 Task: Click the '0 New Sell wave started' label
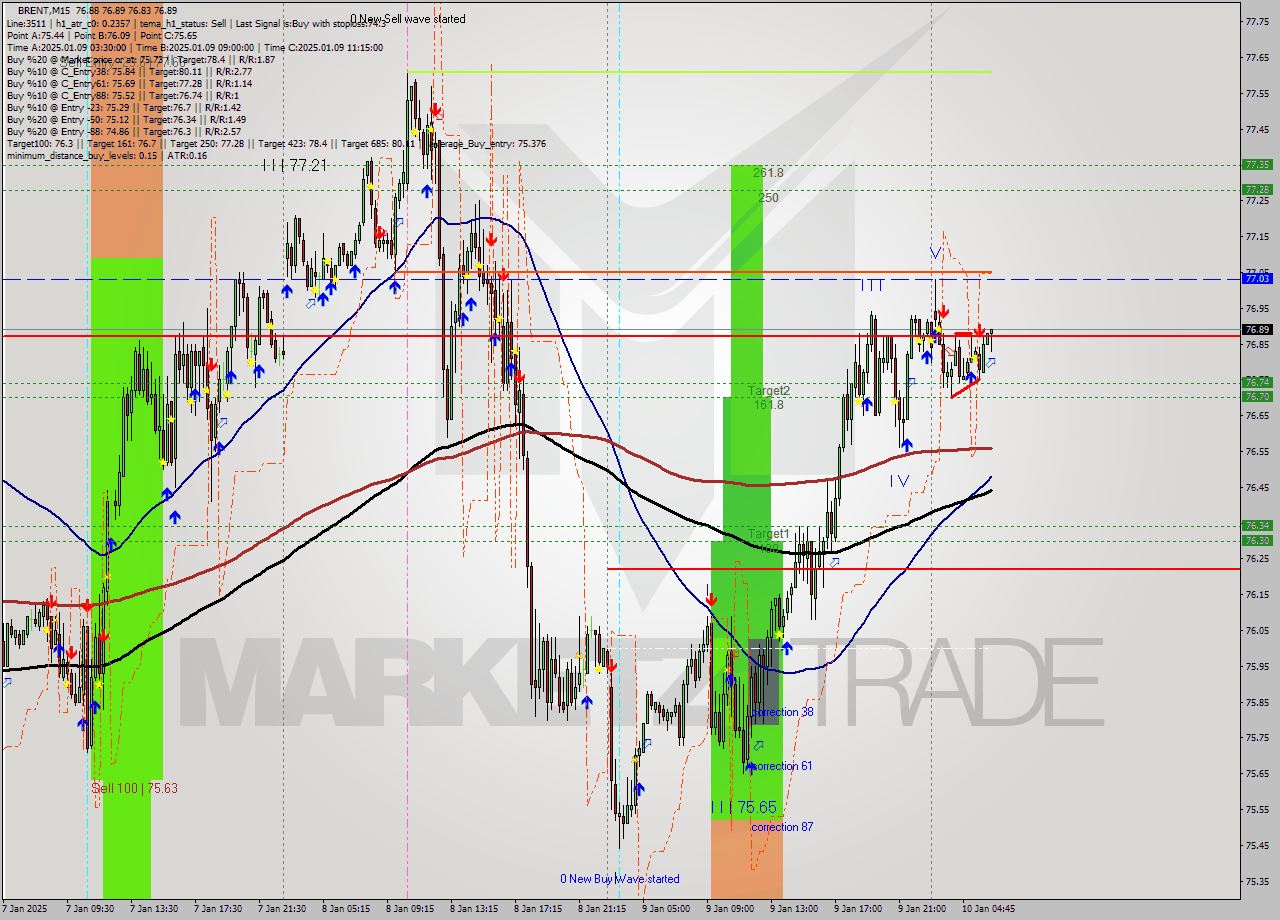pos(407,19)
